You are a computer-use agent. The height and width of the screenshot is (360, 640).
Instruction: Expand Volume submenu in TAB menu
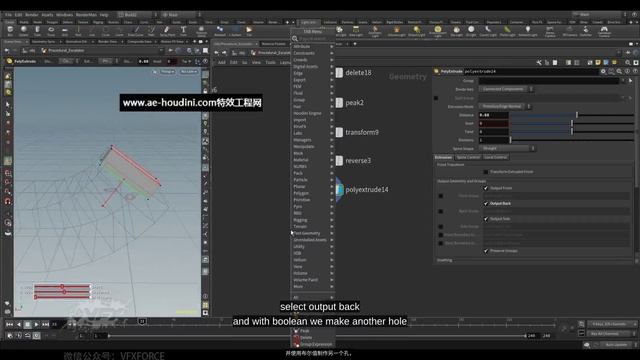click(x=313, y=273)
